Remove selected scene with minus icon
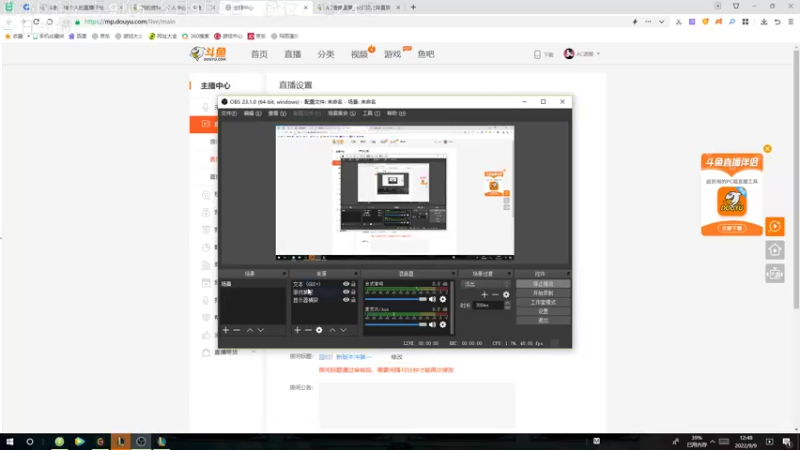800x450 pixels. click(237, 330)
